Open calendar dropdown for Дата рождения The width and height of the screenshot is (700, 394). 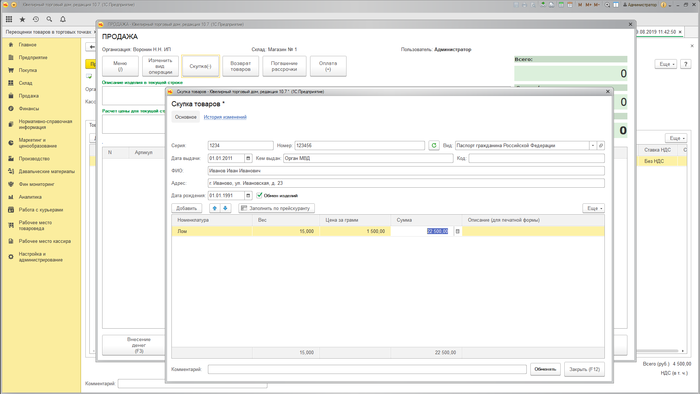click(x=248, y=195)
